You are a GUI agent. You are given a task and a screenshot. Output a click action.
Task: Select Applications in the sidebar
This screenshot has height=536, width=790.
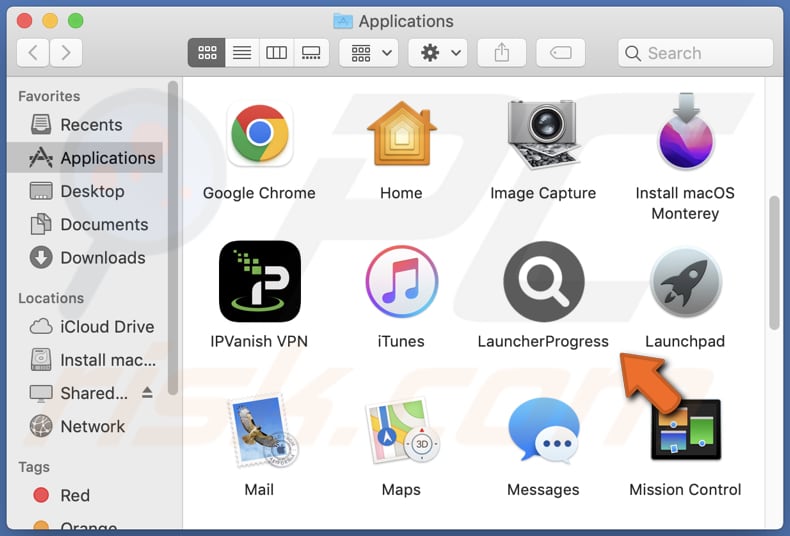click(86, 158)
